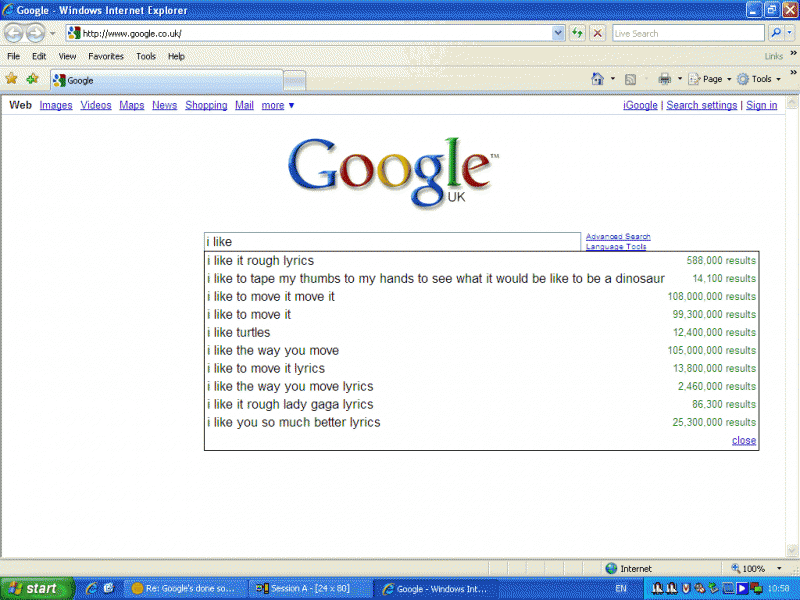The image size is (800, 600).
Task: Select suggestion 'i like it rough lady gaga lyrics'
Action: (482, 405)
